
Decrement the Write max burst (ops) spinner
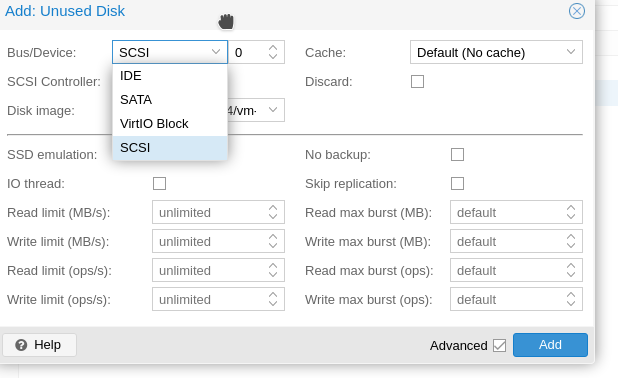tap(571, 304)
